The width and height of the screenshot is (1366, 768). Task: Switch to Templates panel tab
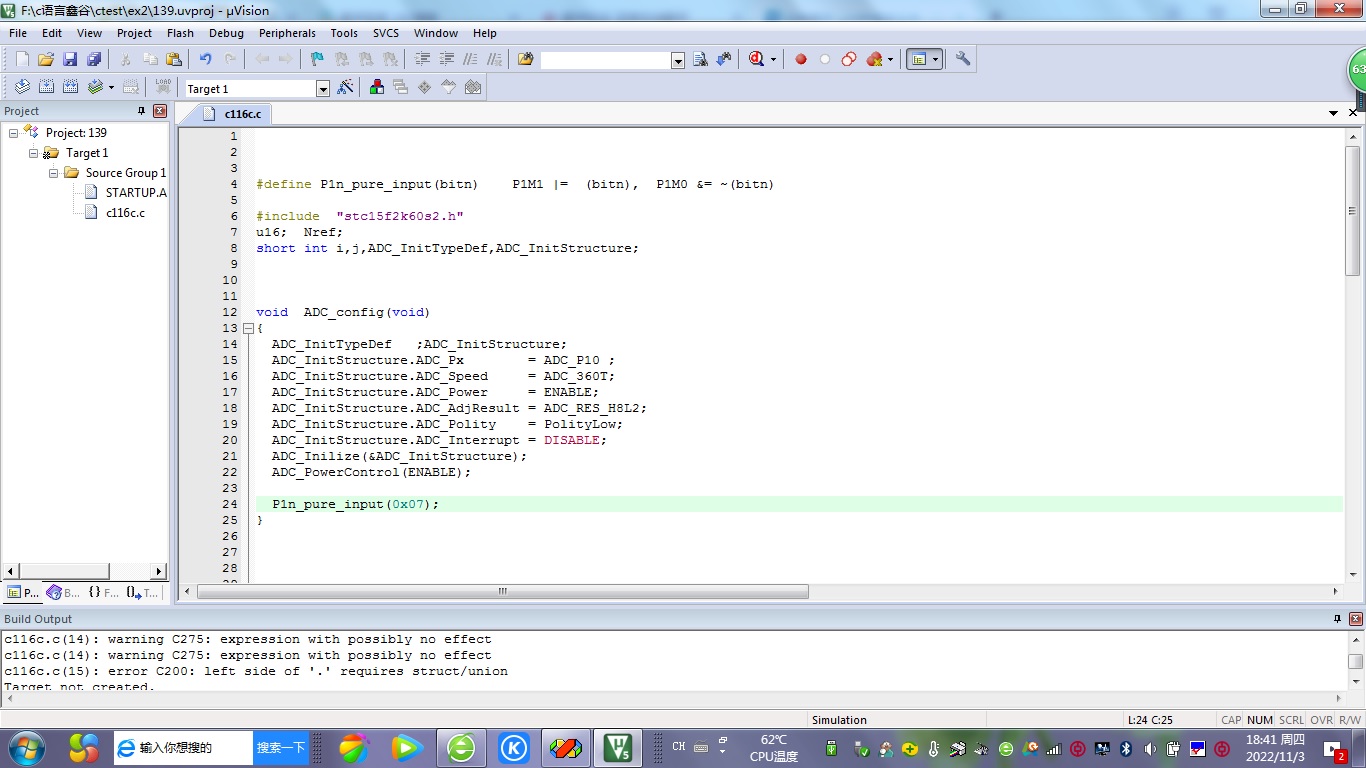coord(142,592)
